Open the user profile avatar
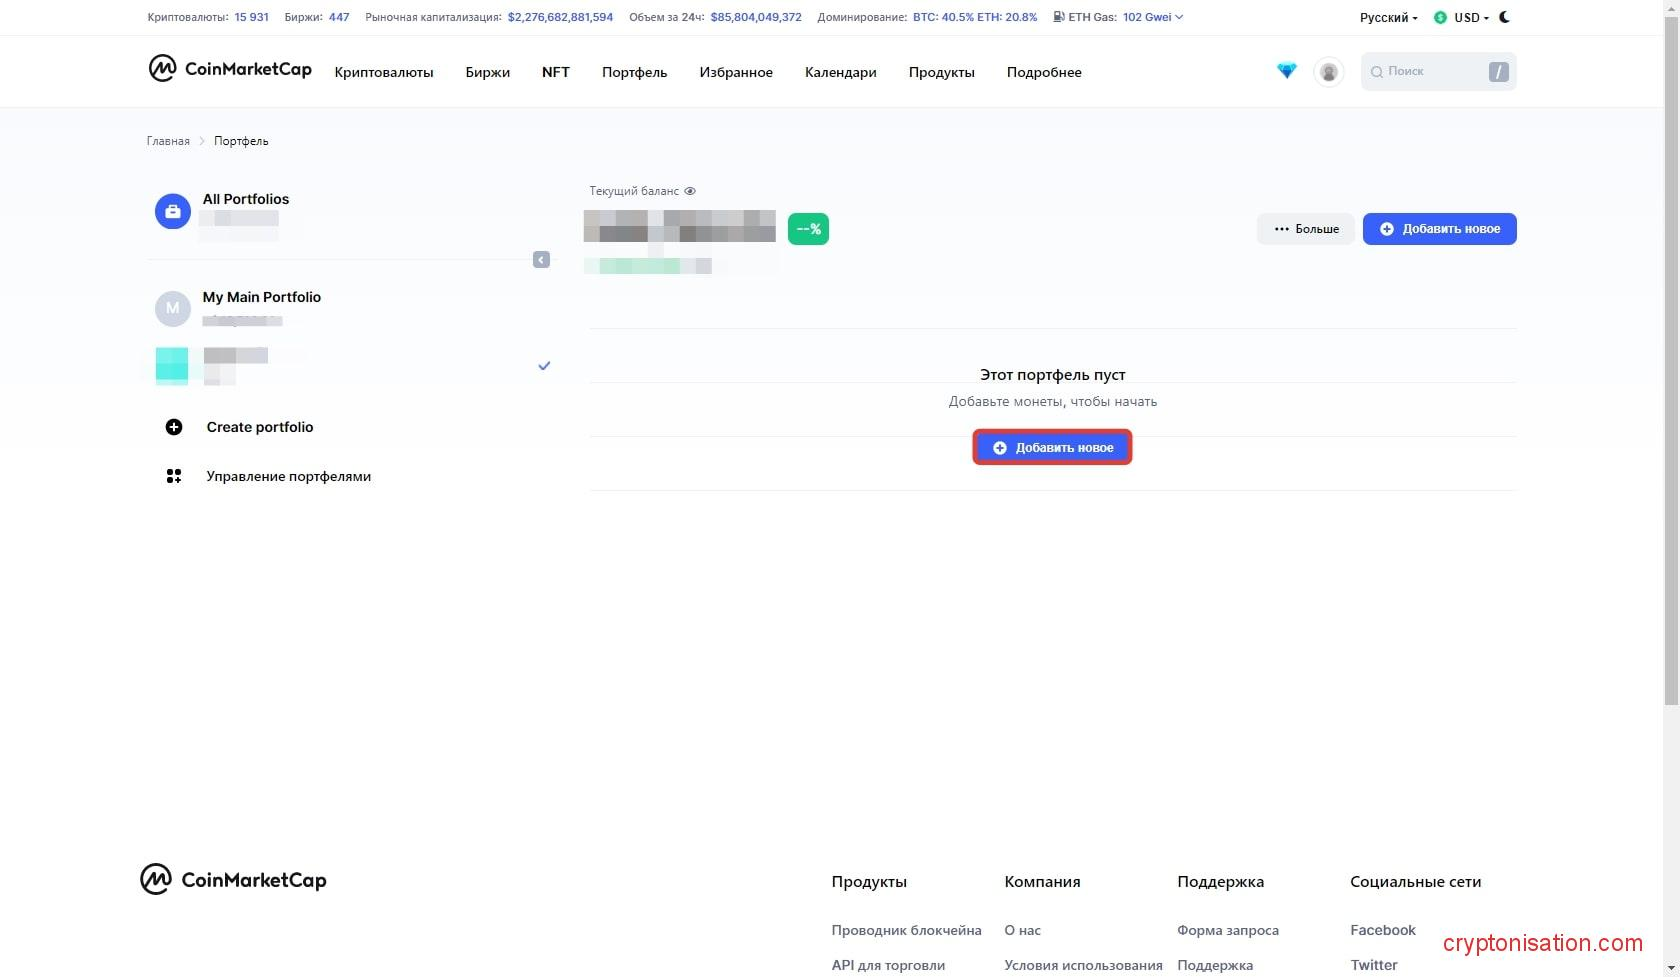Viewport: 1680px width, 977px height. (x=1328, y=72)
